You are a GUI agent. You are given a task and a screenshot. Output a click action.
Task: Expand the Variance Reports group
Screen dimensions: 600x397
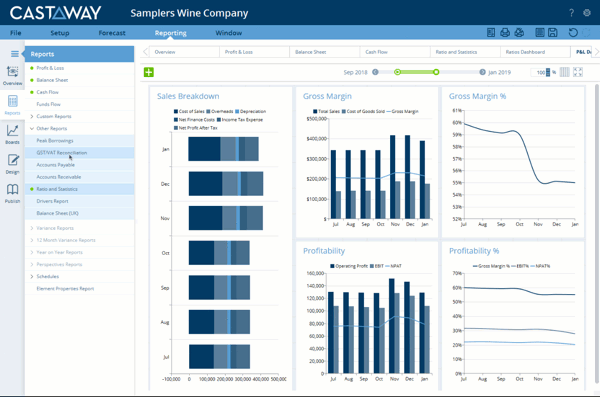click(32, 228)
